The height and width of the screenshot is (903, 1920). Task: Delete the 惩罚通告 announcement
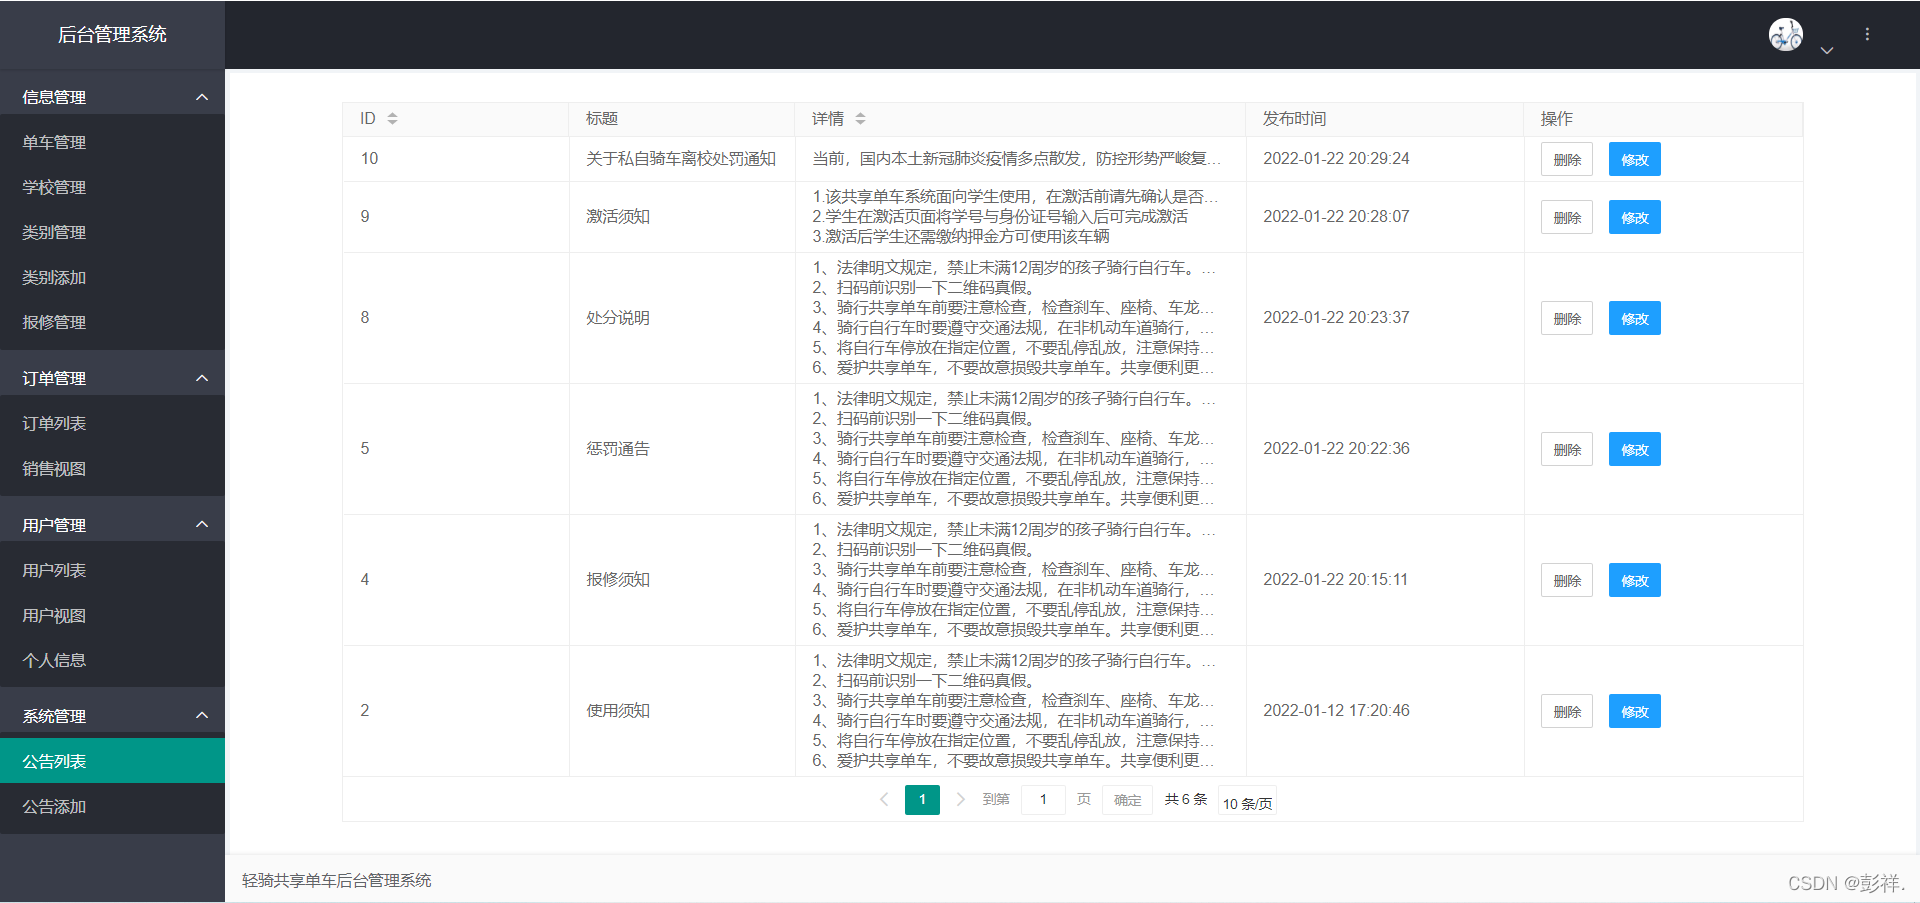(x=1567, y=449)
